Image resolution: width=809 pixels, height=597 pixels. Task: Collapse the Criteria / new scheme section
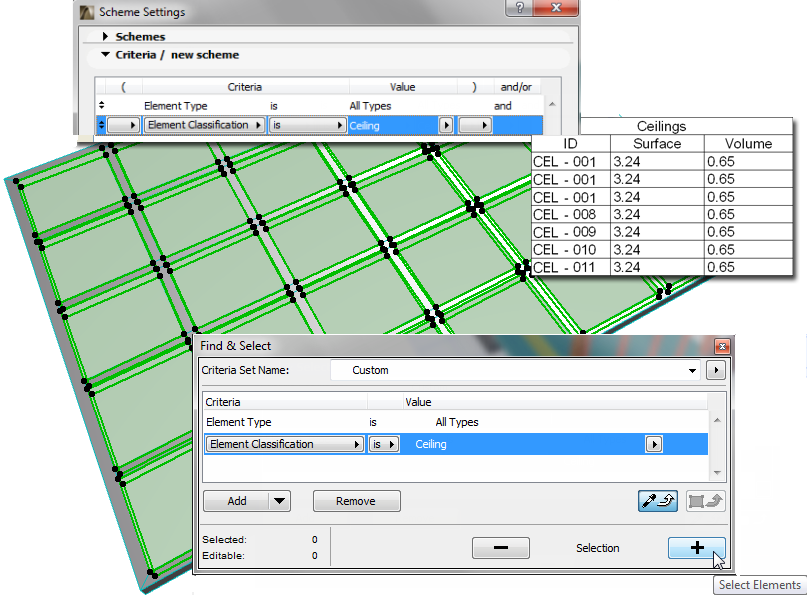tap(106, 54)
